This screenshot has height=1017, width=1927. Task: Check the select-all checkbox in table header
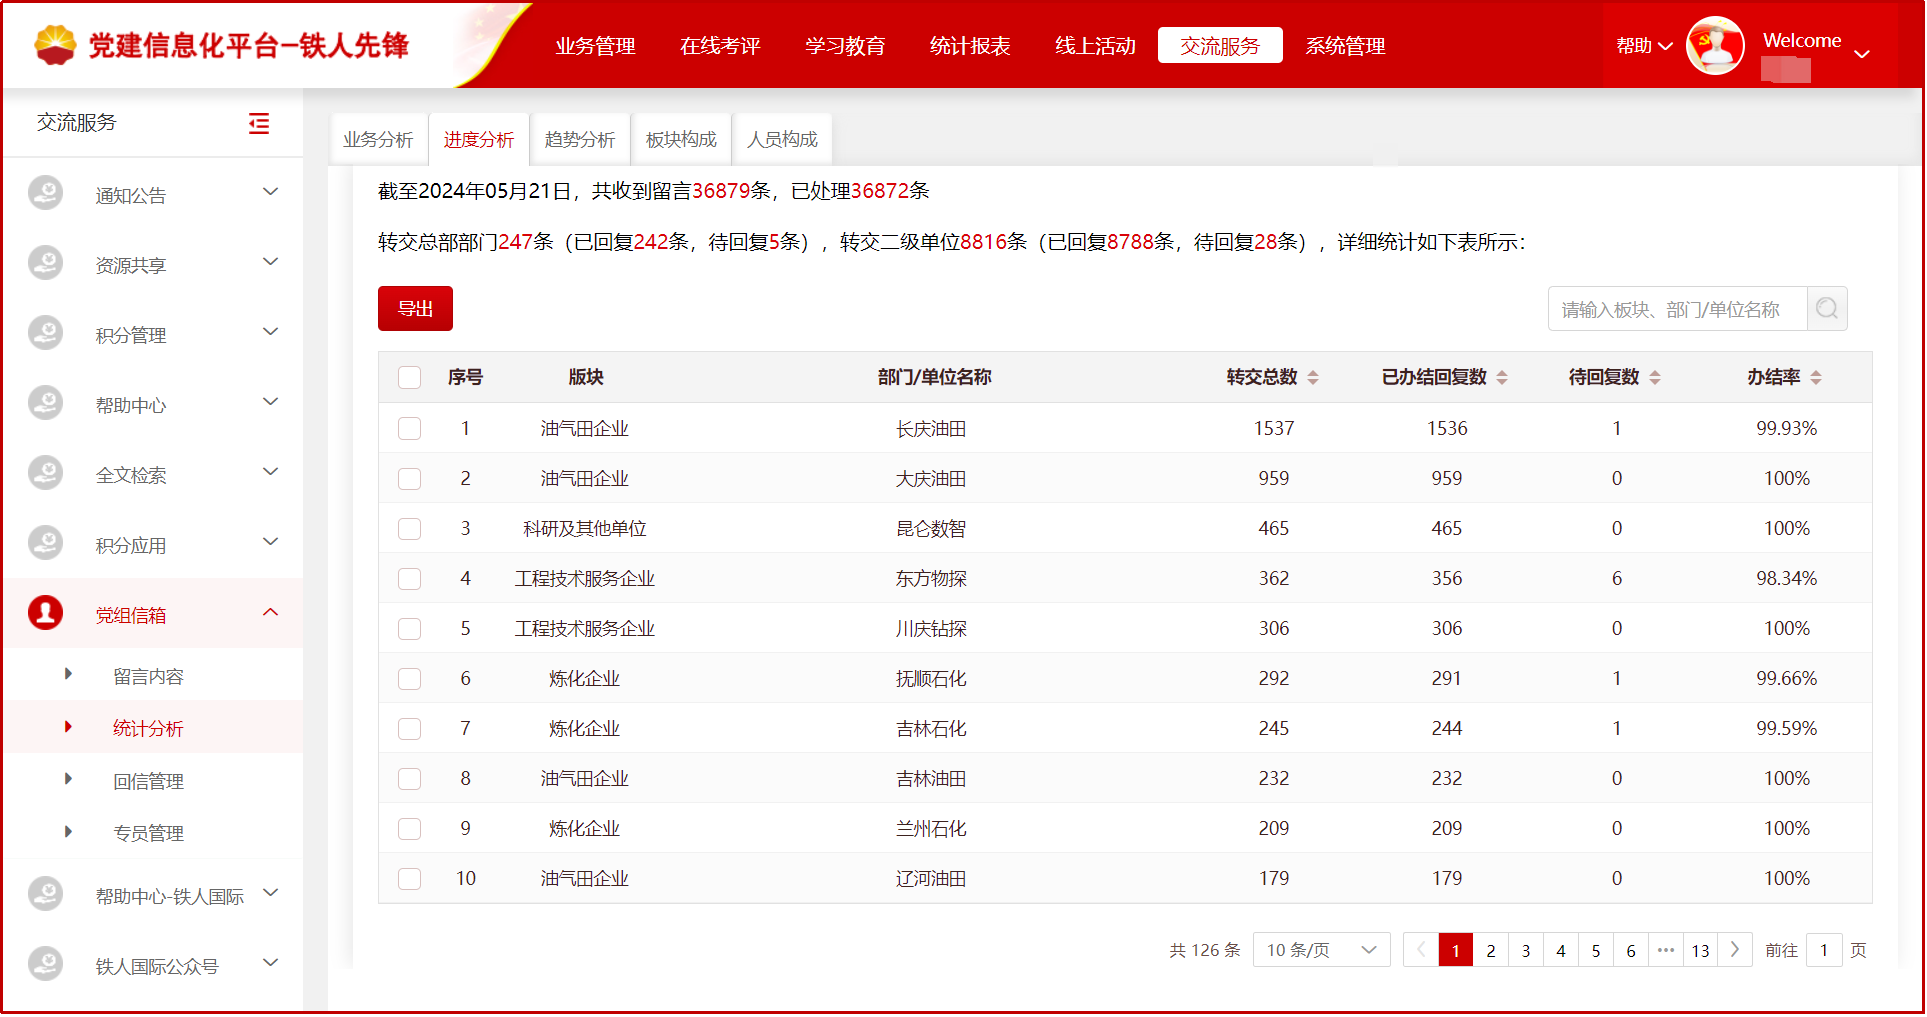(x=410, y=377)
